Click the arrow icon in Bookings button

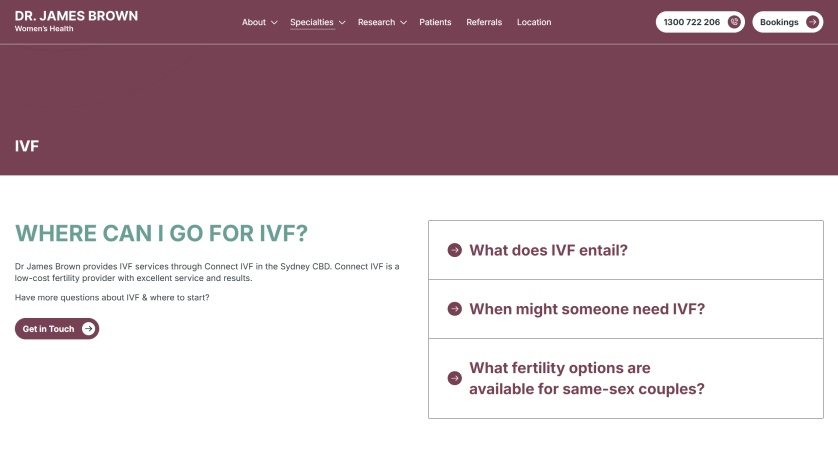tap(812, 22)
